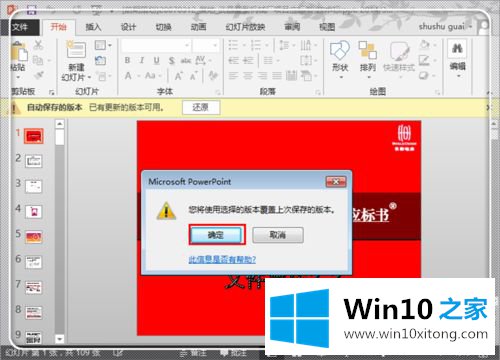Screen dimensions: 500x360
Task: Select slide 7 thumbnail
Action: tap(34, 287)
